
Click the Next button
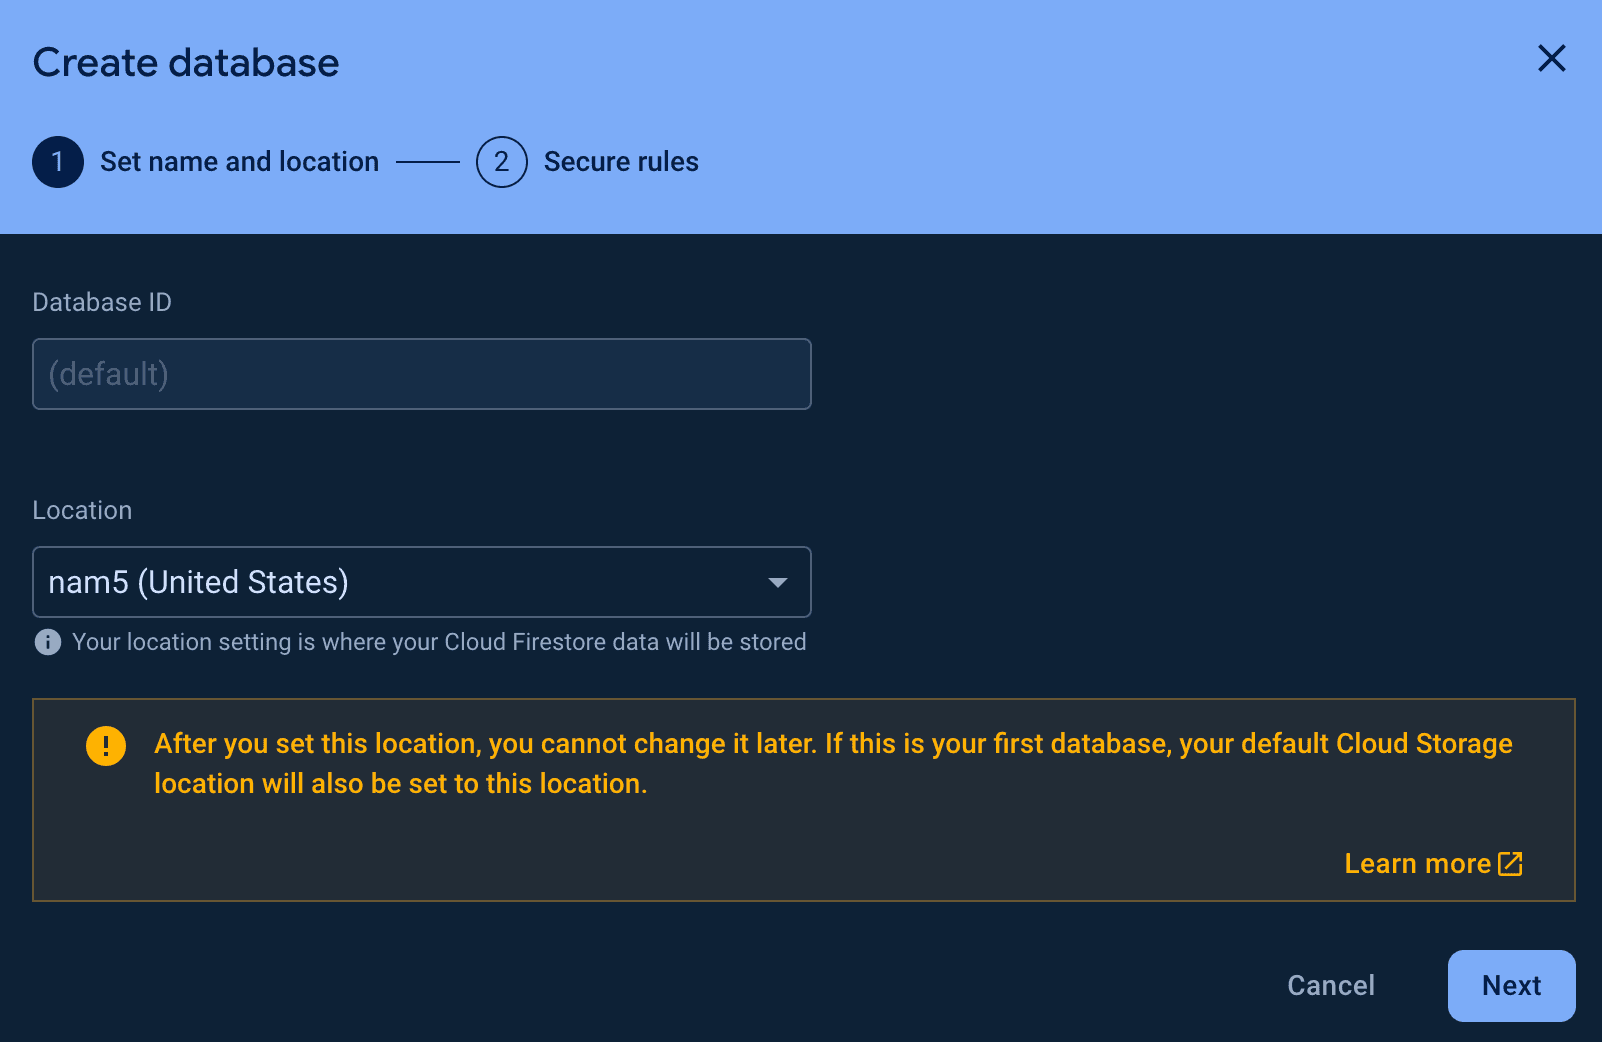coord(1511,985)
